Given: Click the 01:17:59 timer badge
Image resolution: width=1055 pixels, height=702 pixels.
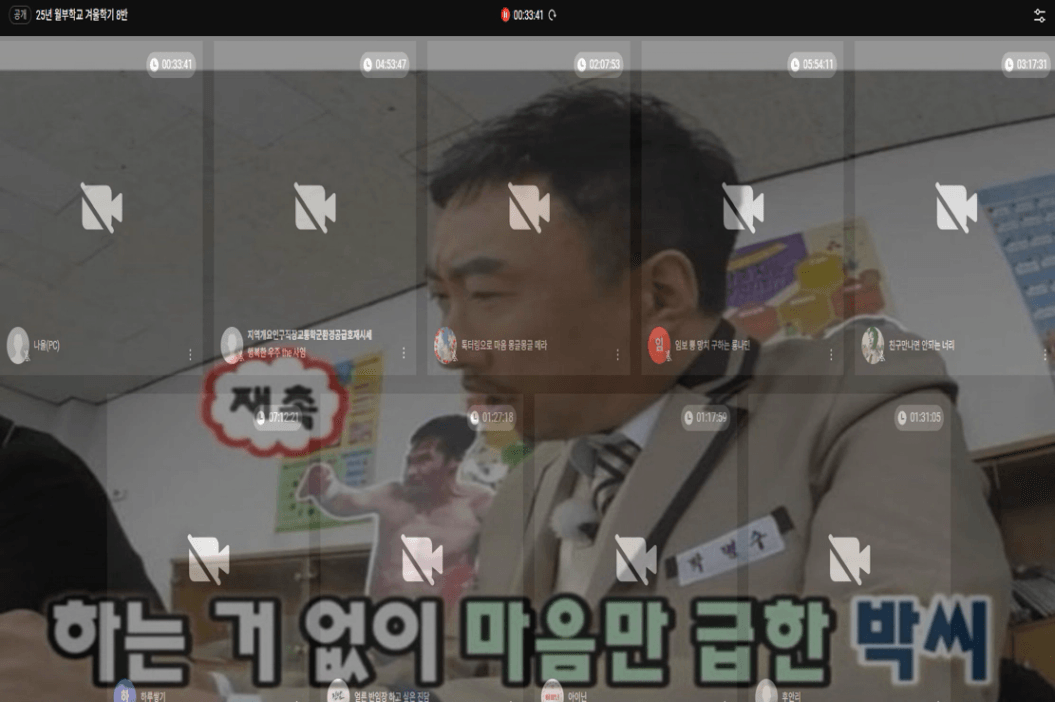Looking at the screenshot, I should (705, 417).
